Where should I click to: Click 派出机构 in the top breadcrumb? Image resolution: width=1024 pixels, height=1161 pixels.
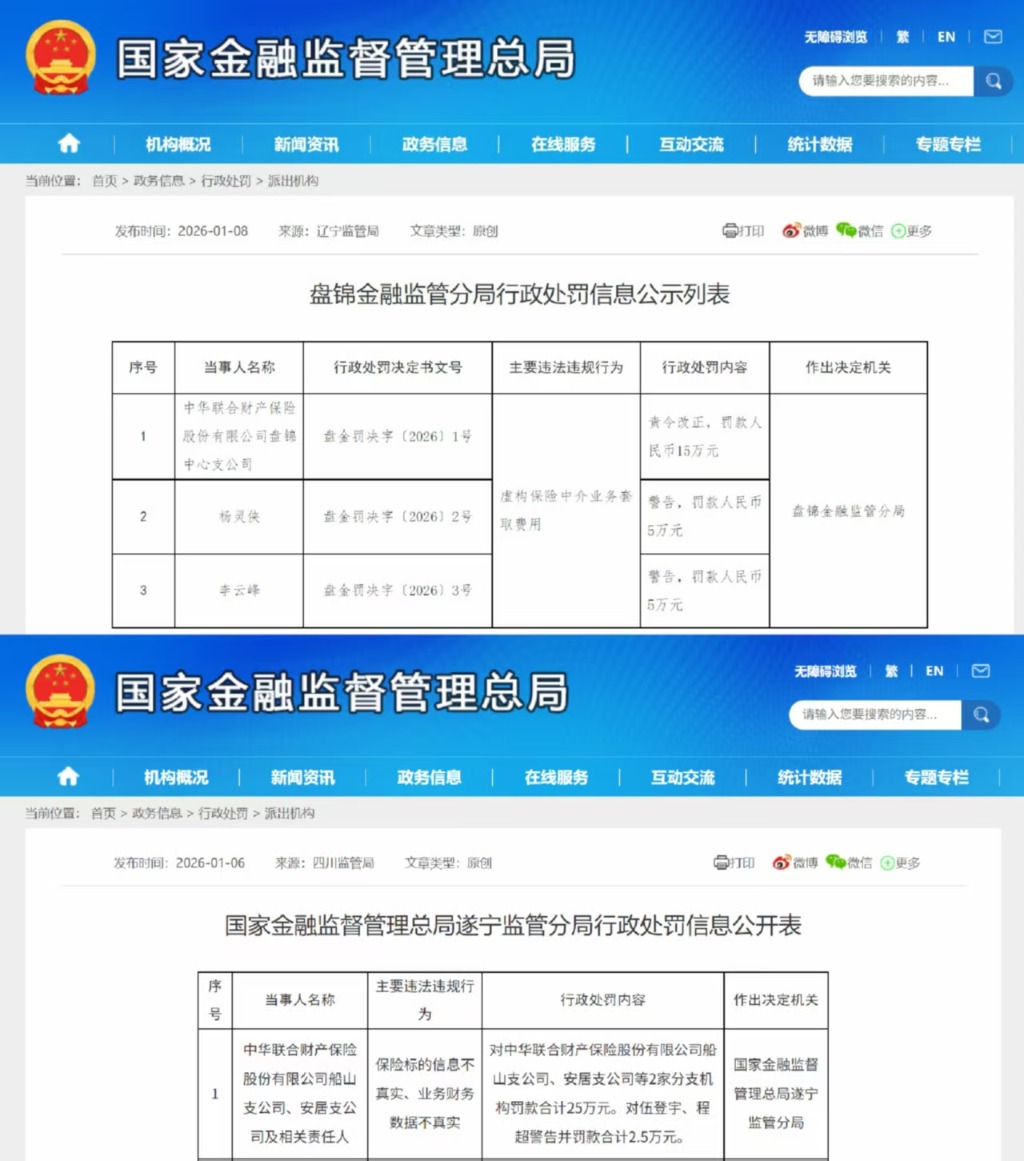pyautogui.click(x=293, y=181)
